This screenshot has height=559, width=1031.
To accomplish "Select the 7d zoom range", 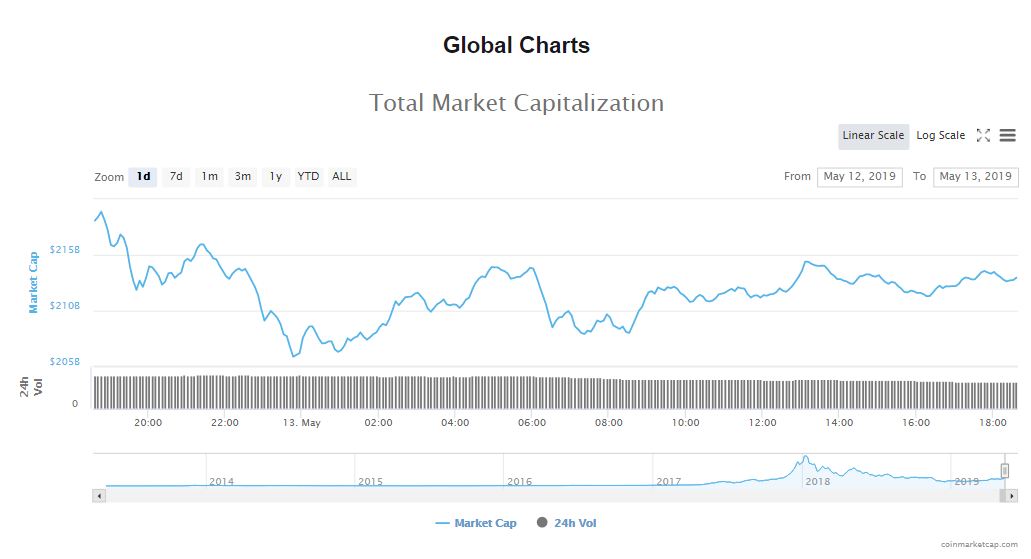I will (176, 177).
